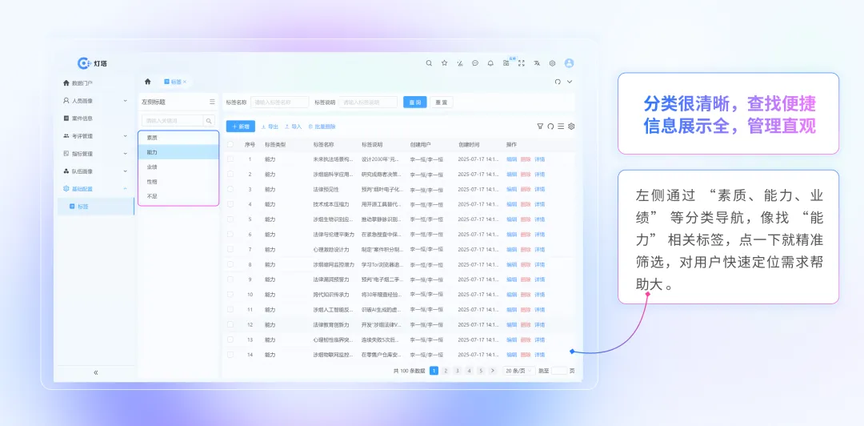Expand the 考评管理 sidebar menu
The image size is (864, 426).
point(95,136)
